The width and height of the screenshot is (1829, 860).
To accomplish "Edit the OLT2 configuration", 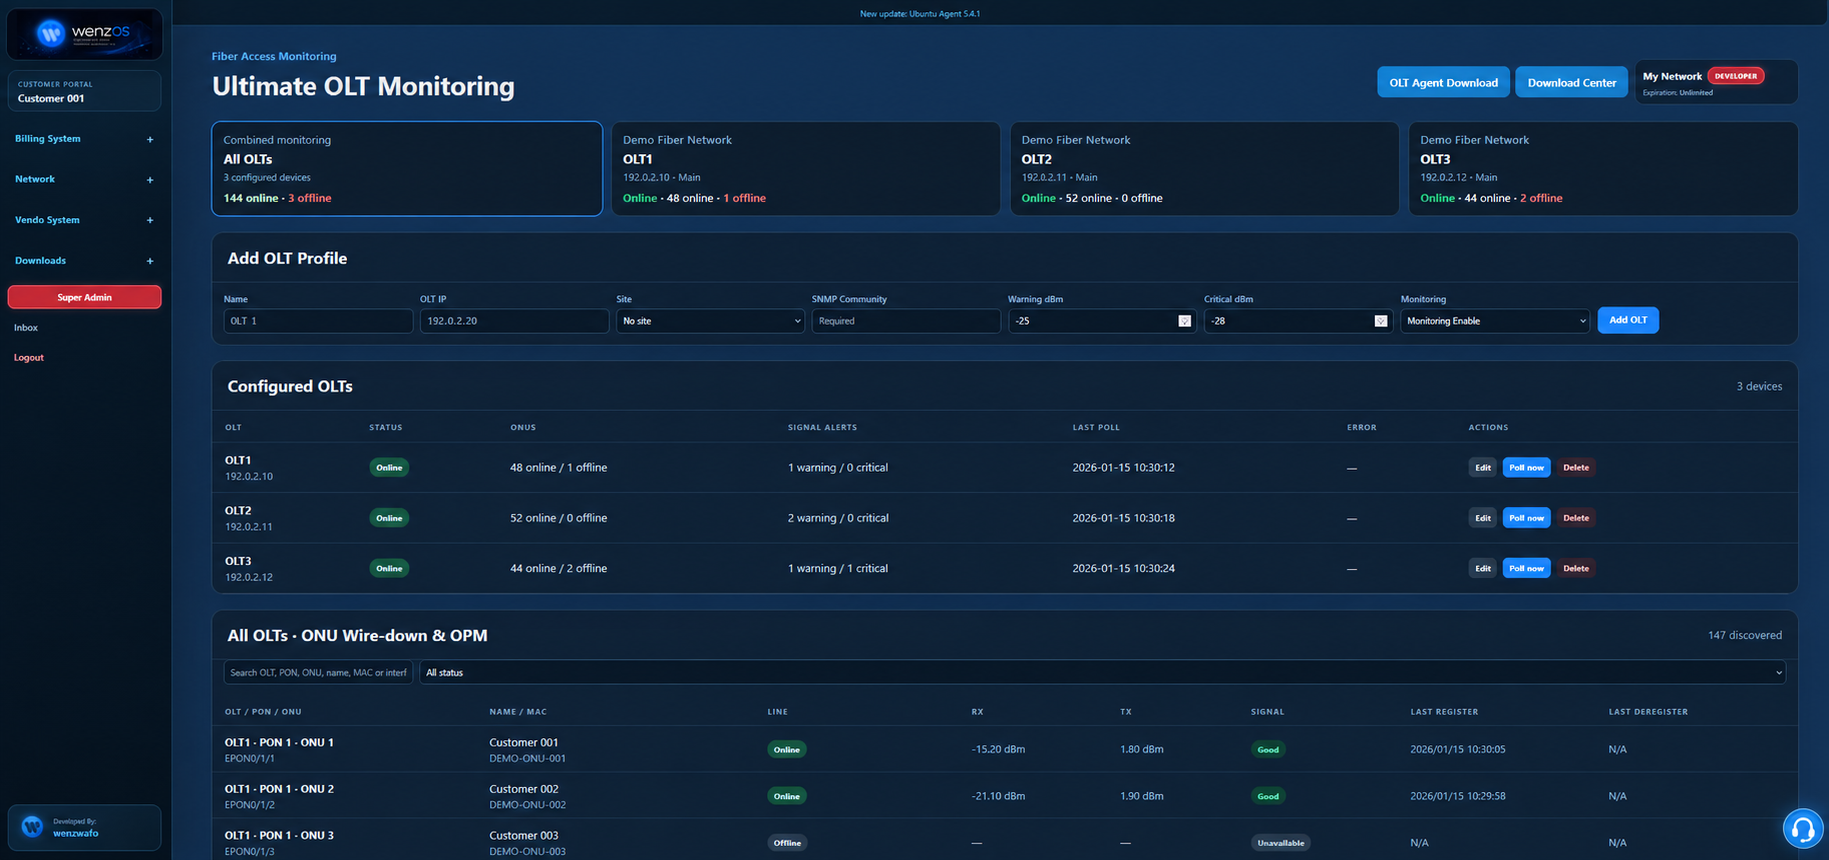I will 1482,518.
